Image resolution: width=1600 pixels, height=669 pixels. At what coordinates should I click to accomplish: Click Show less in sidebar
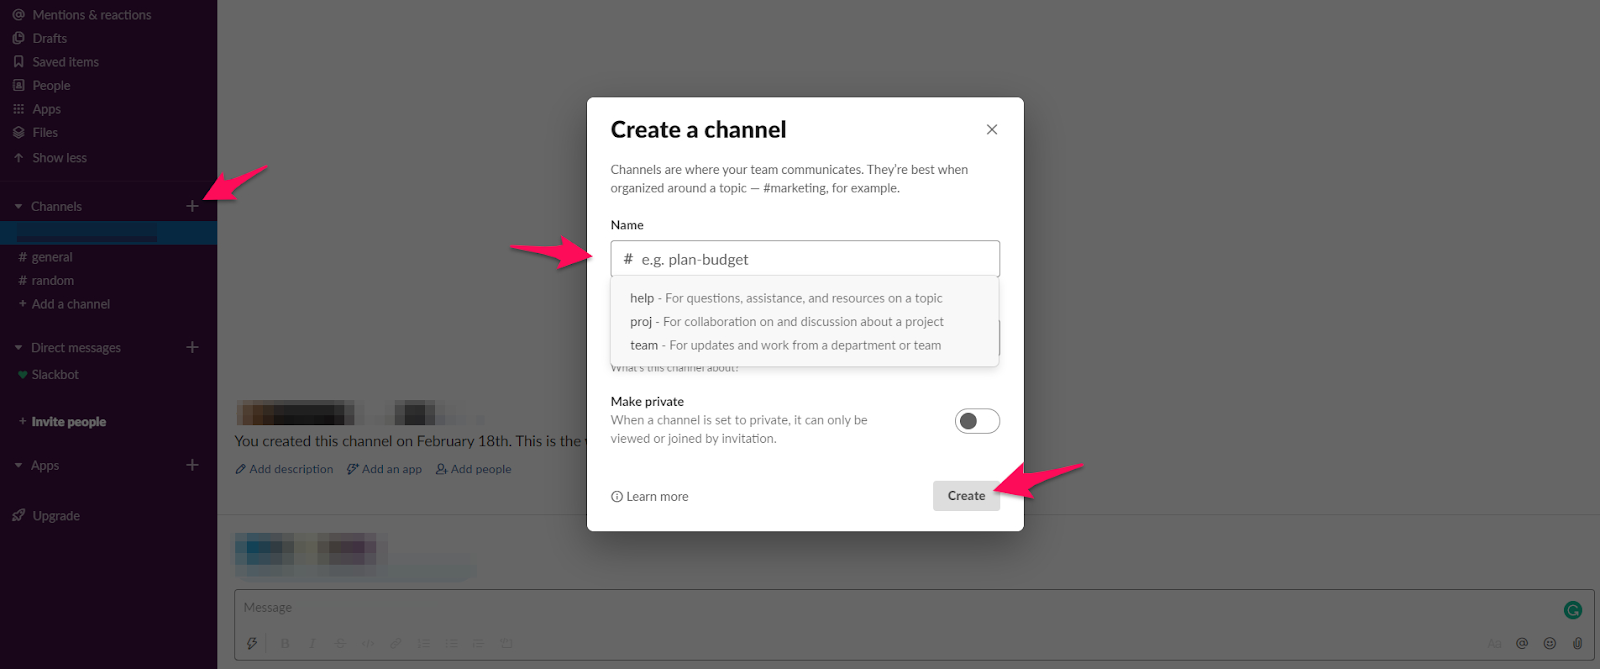(x=50, y=158)
